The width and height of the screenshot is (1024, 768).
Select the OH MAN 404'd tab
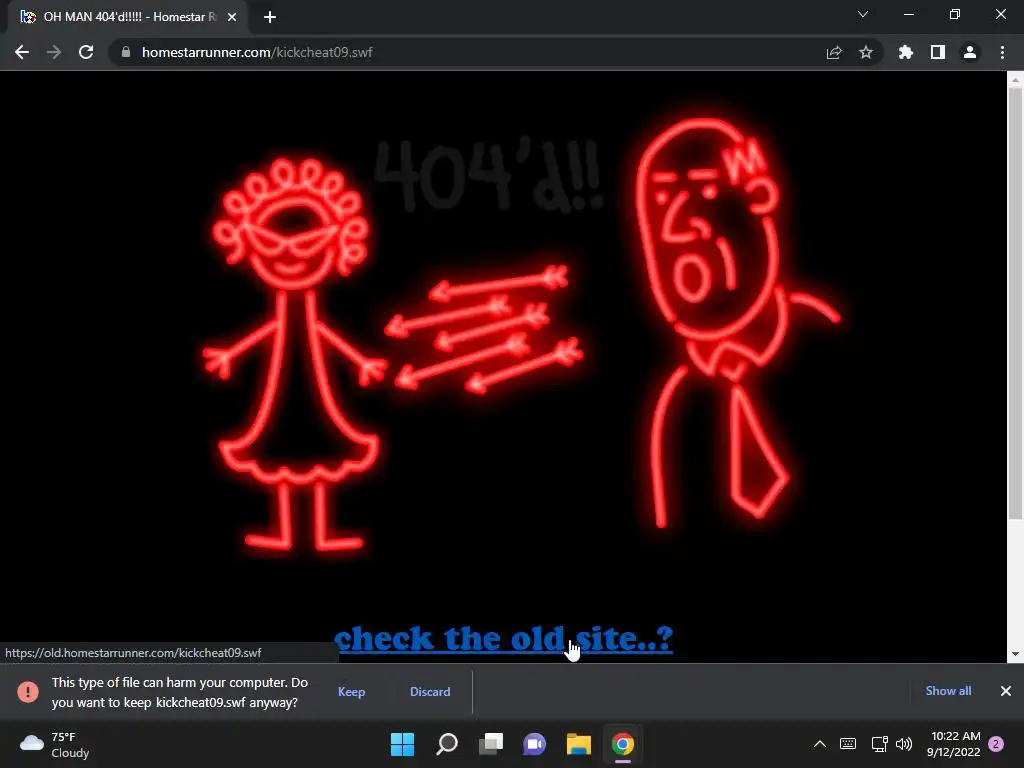tap(127, 17)
